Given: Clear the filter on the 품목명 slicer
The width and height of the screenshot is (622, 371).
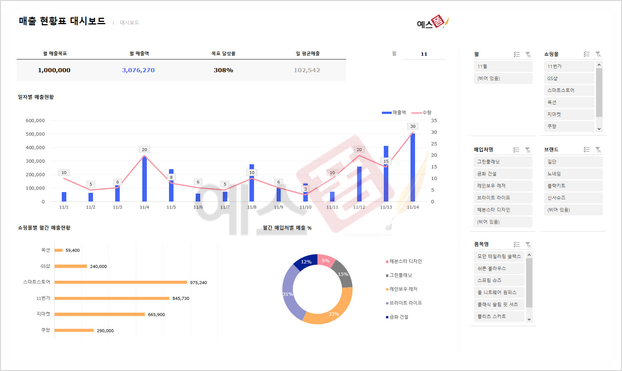Looking at the screenshot, I should pyautogui.click(x=528, y=244).
